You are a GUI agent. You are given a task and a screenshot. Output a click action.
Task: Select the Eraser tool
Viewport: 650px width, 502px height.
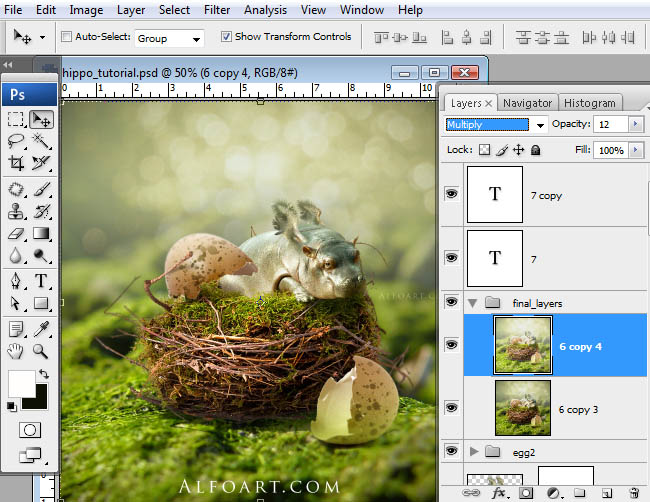coord(16,233)
